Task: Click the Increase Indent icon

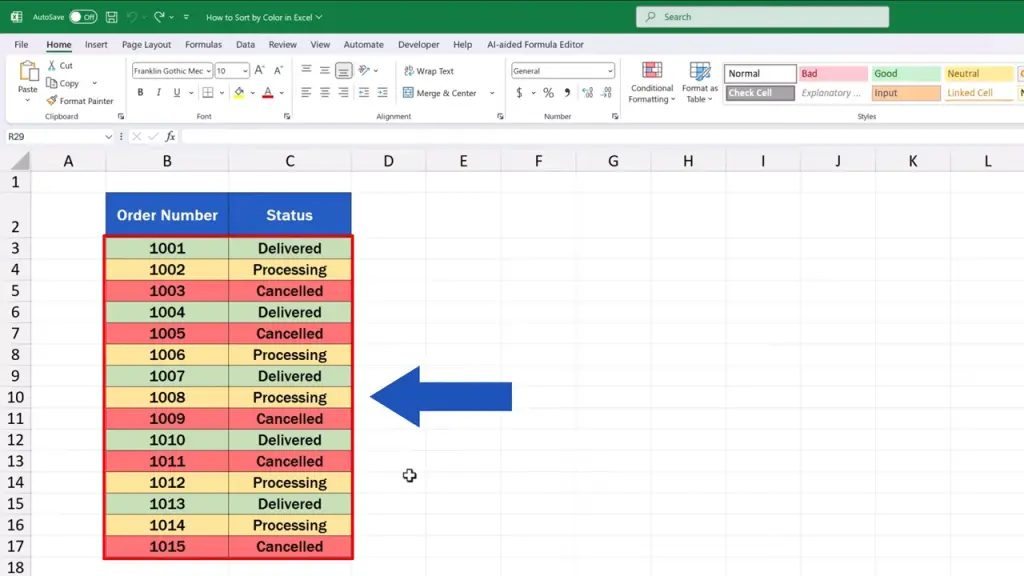Action: (x=382, y=93)
